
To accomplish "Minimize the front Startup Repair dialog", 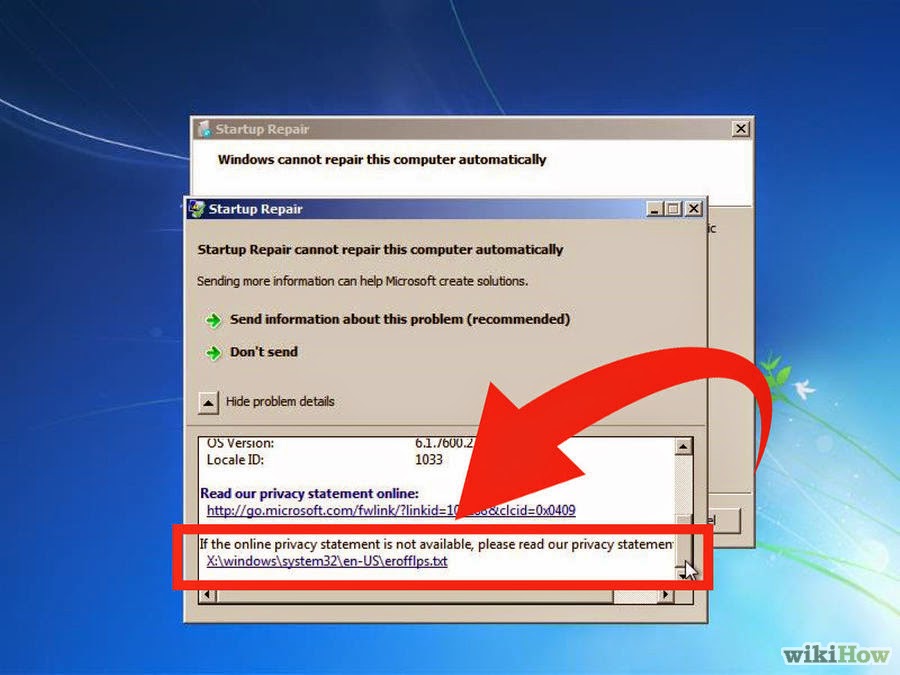I will click(655, 209).
